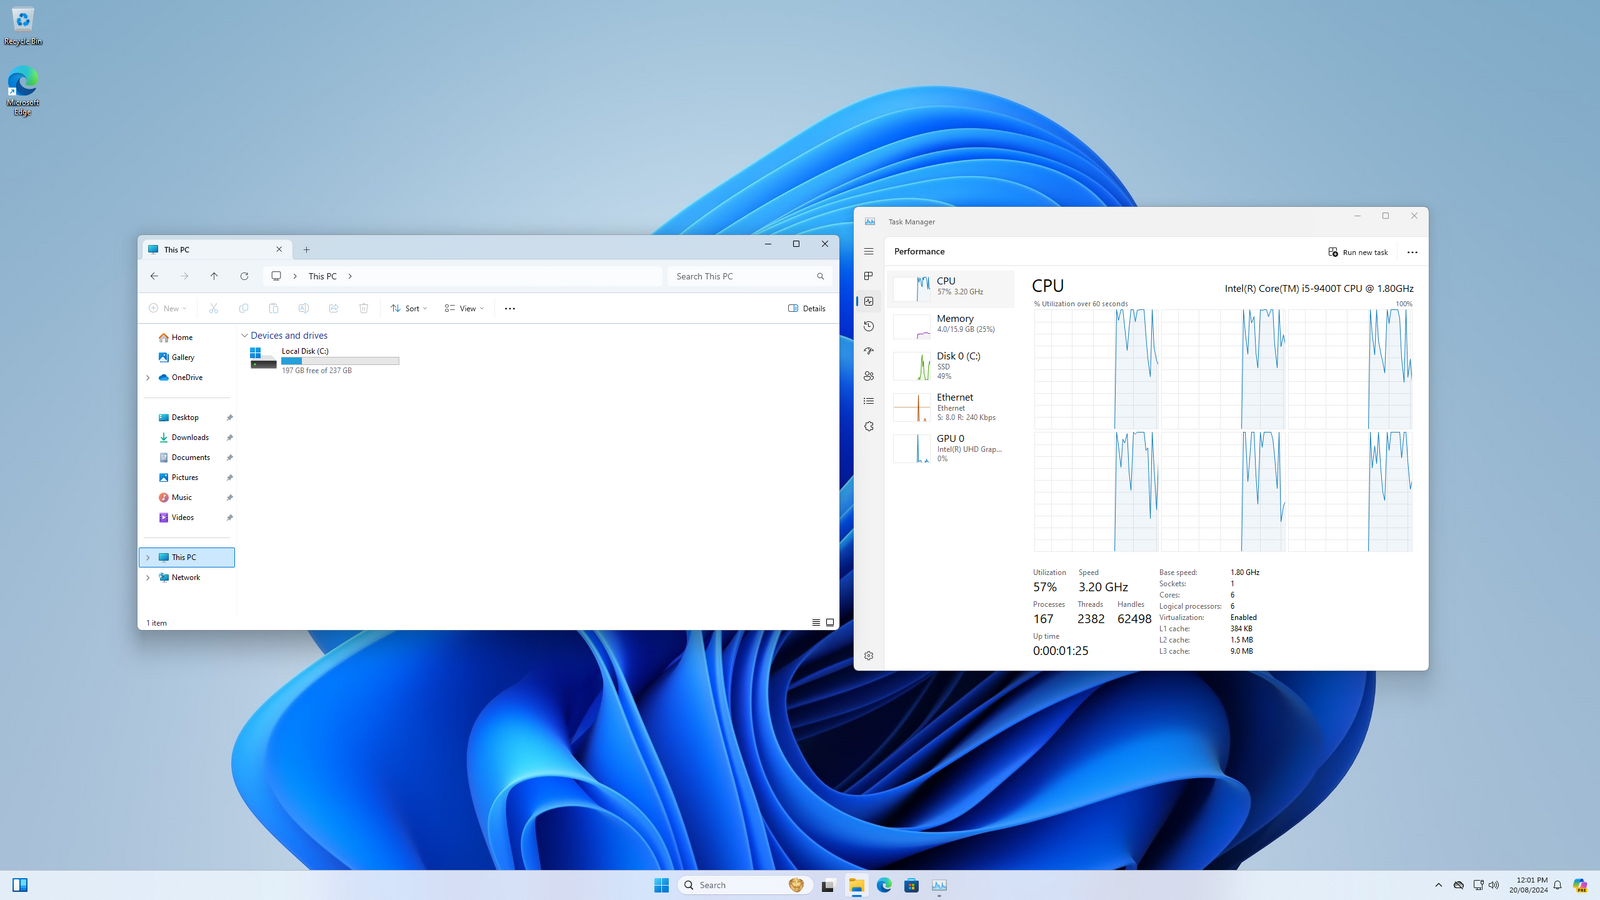Open the View dropdown menu
The height and width of the screenshot is (900, 1600).
tap(464, 308)
